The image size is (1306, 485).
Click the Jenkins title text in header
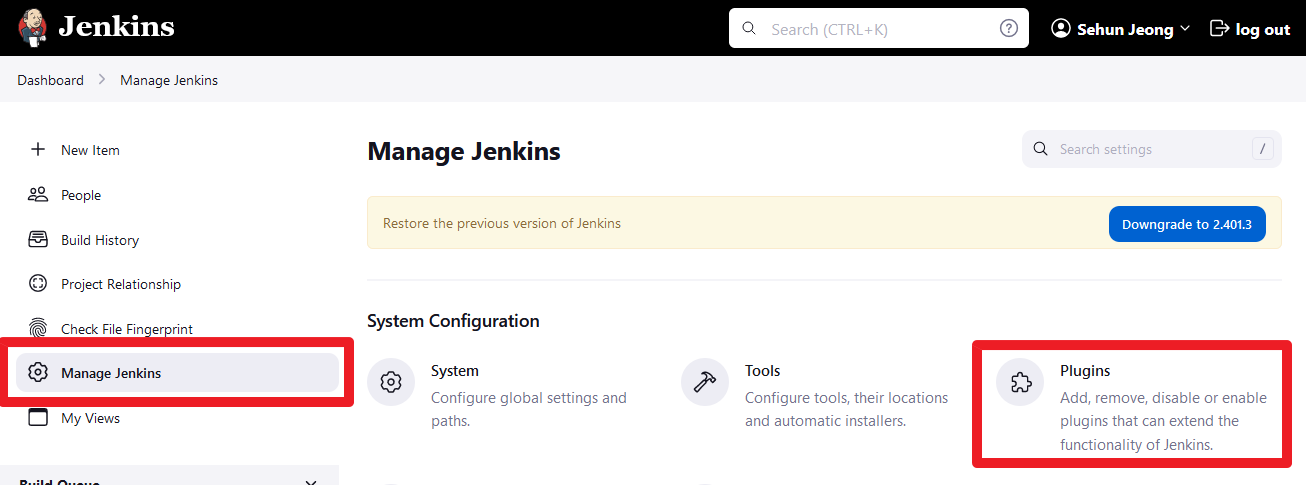(x=116, y=27)
